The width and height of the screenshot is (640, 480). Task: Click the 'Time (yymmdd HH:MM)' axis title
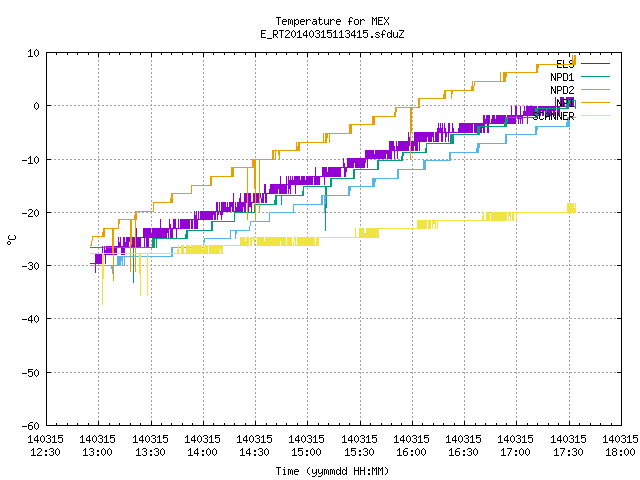coord(332,471)
